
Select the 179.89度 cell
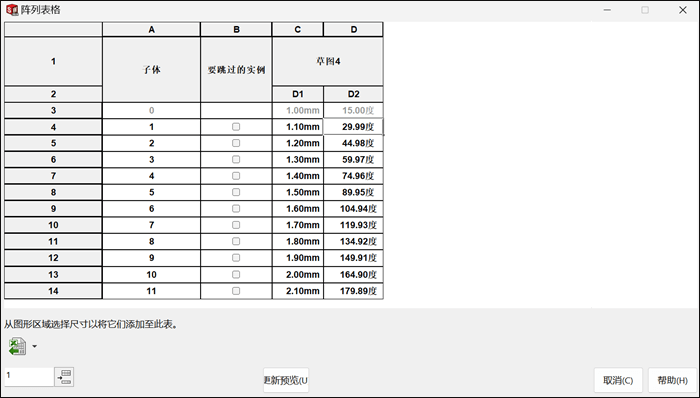[353, 291]
